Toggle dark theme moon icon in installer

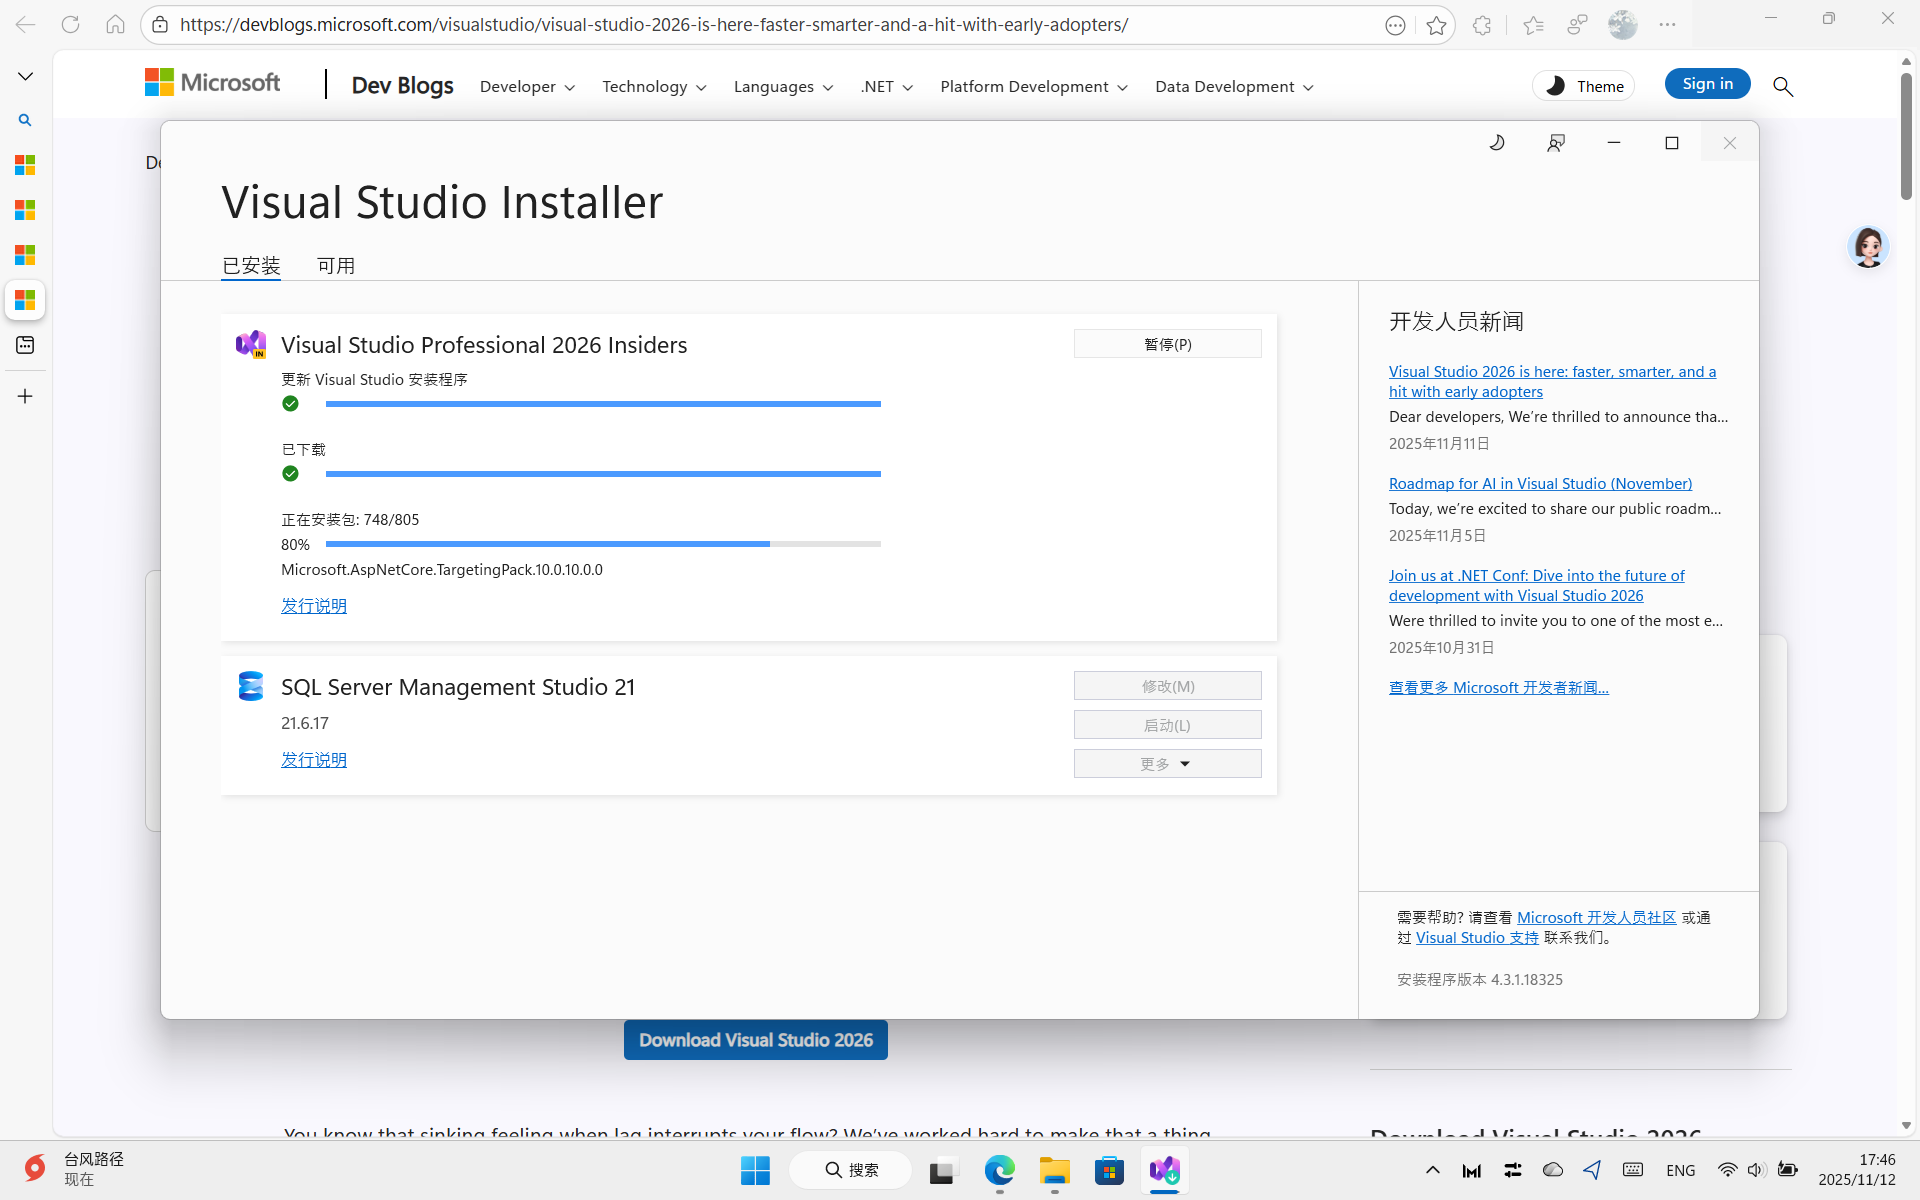click(1497, 143)
